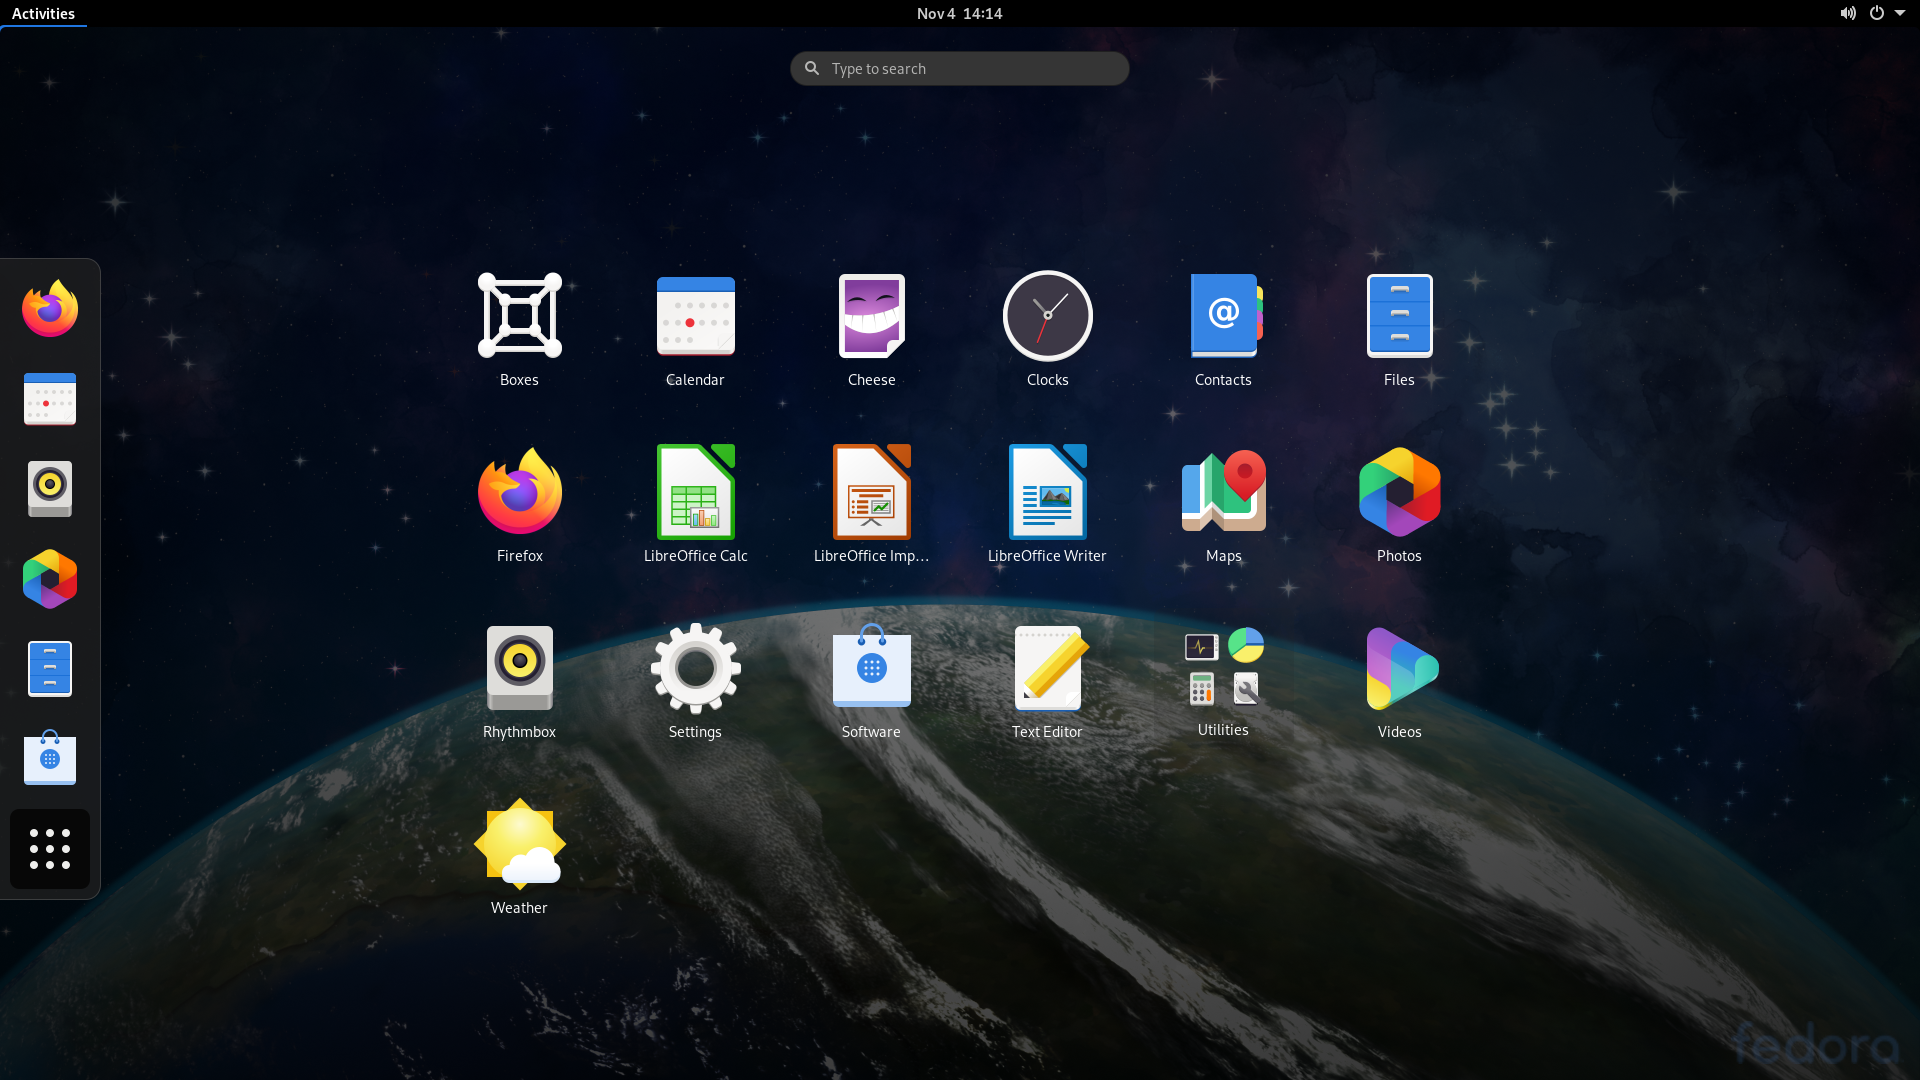Click the Files icon in the dock
Viewport: 1920px width, 1080px height.
tap(50, 669)
